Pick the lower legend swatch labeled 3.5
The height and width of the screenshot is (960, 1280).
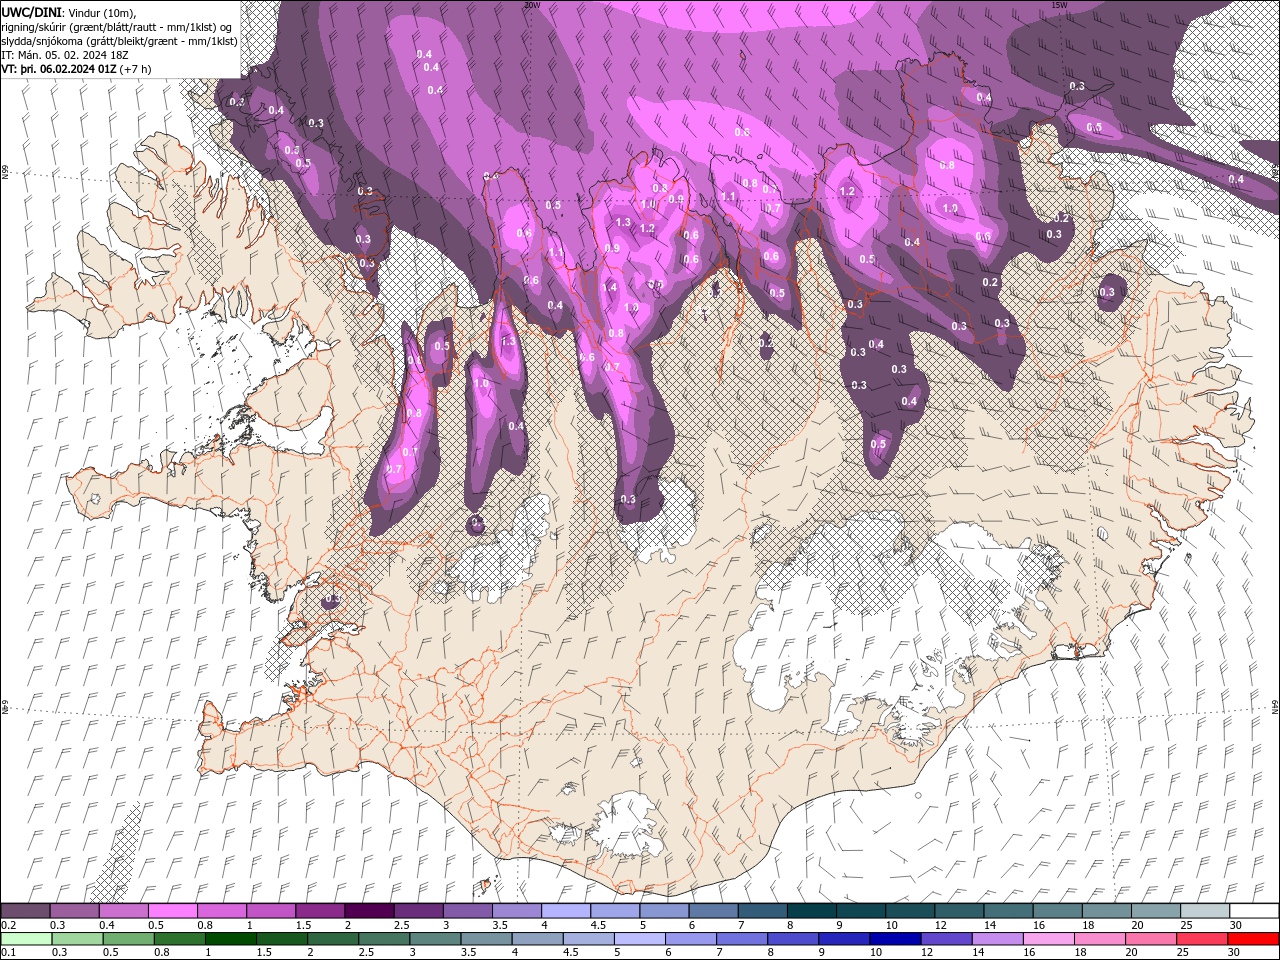[486, 939]
